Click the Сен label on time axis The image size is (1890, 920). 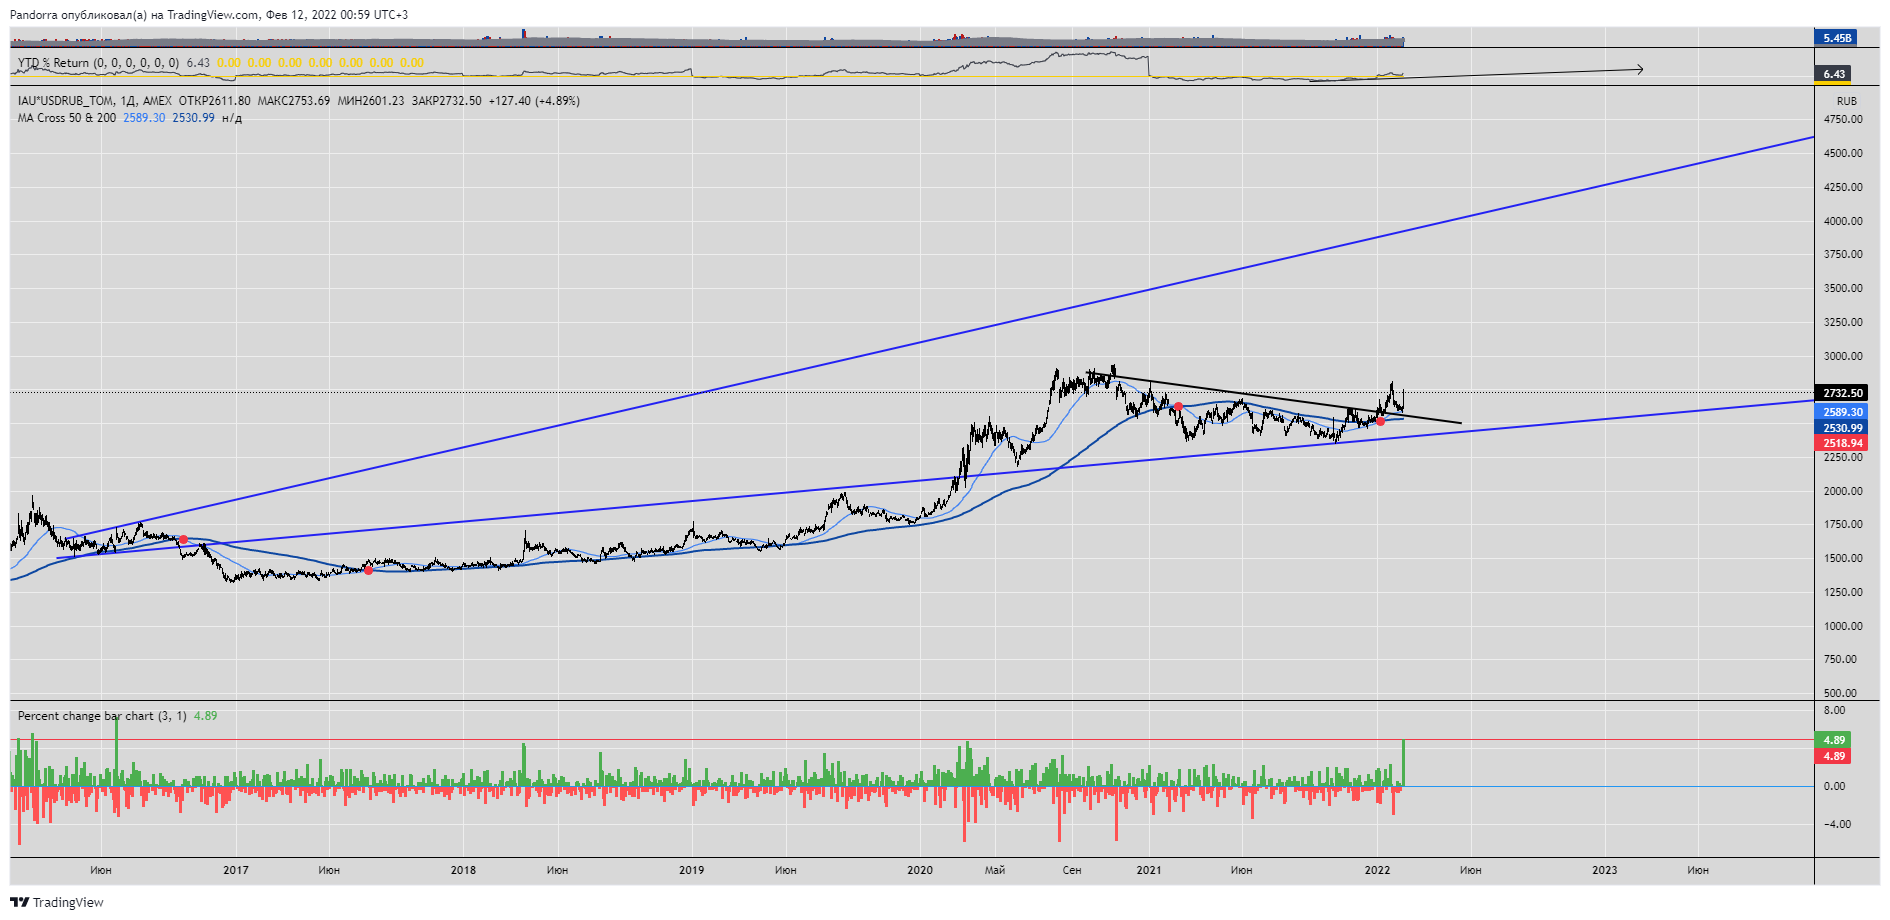click(x=1072, y=870)
